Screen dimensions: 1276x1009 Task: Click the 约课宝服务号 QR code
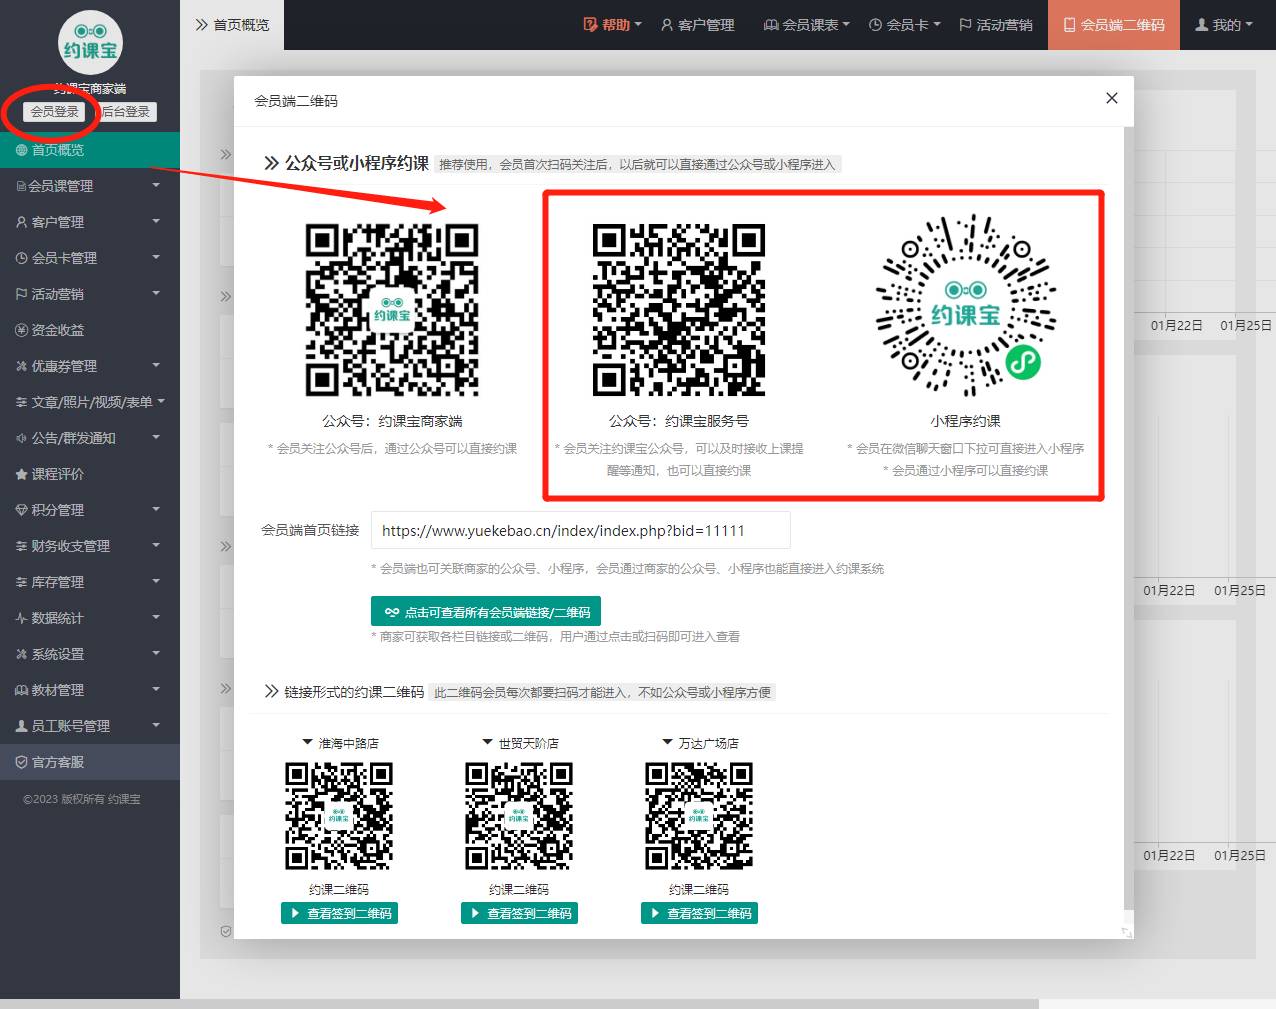point(679,310)
